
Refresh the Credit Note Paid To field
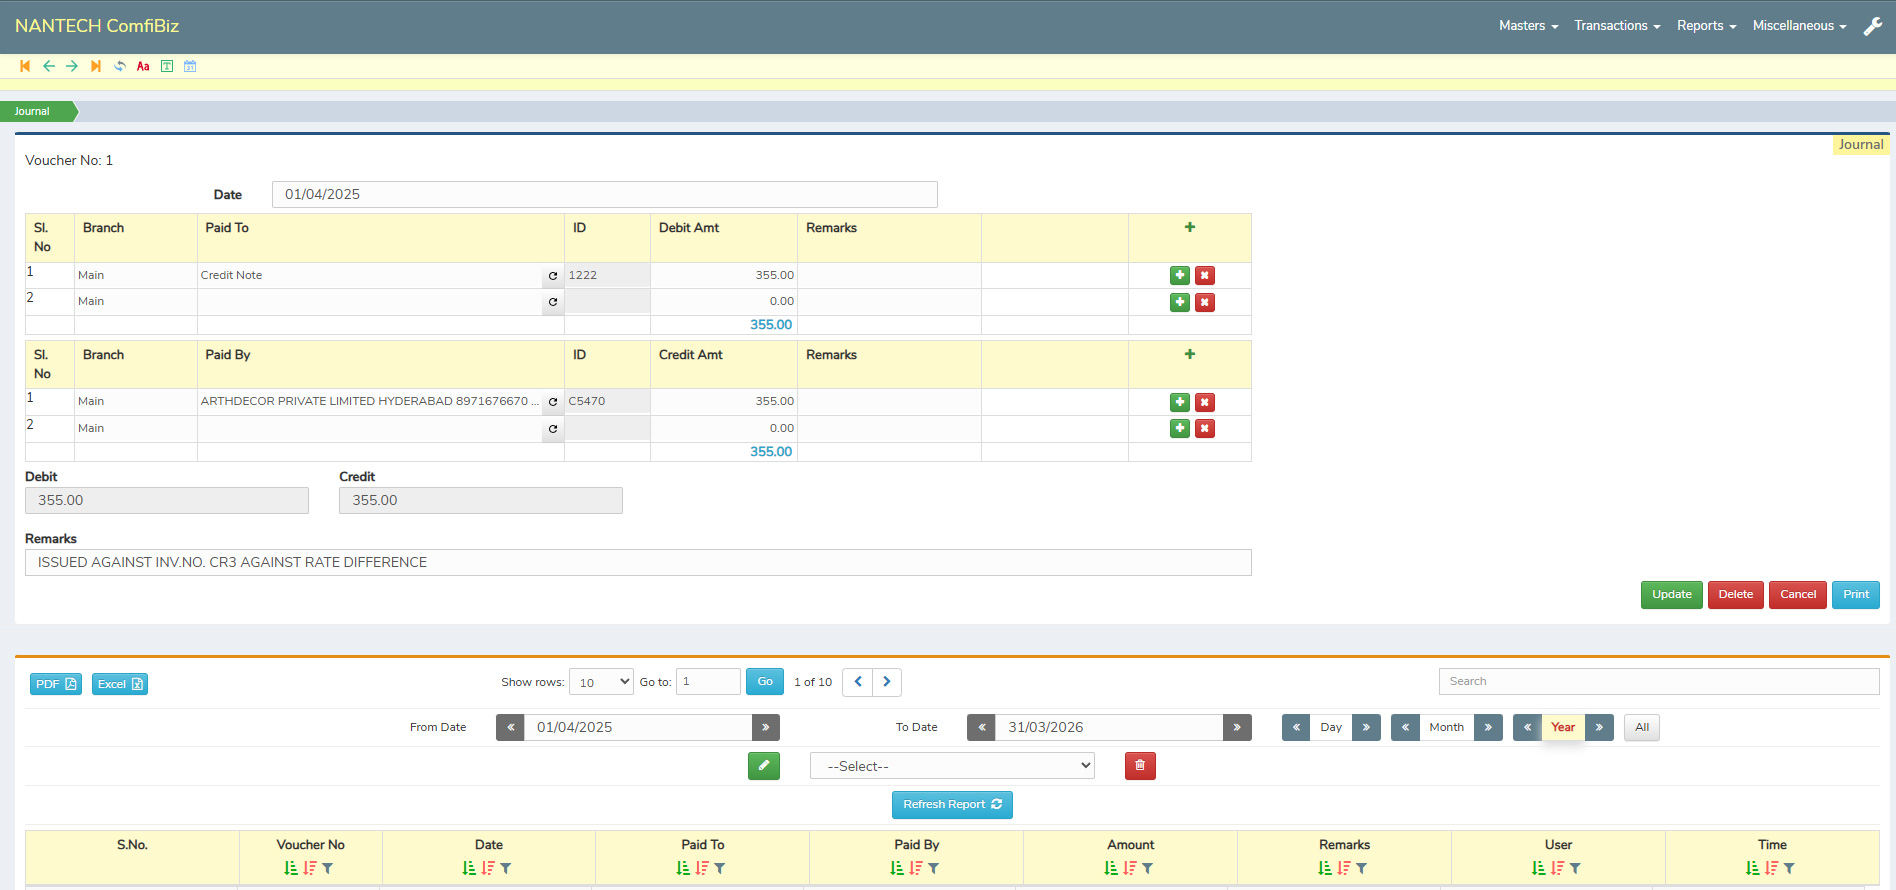[x=553, y=276]
